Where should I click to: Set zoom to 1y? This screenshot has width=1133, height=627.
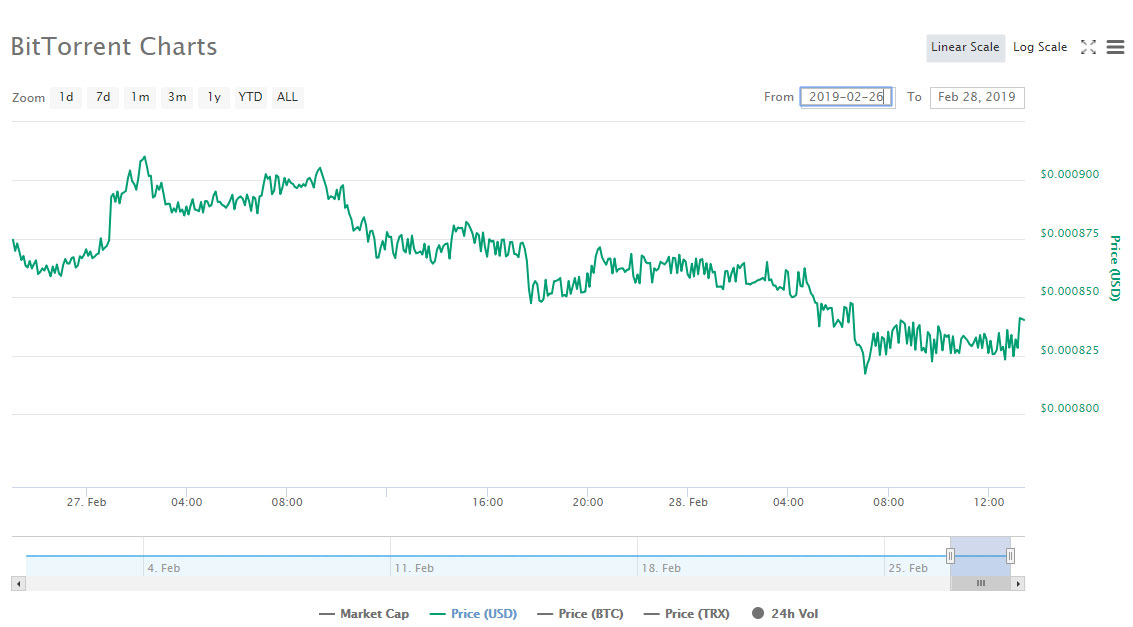tap(214, 97)
